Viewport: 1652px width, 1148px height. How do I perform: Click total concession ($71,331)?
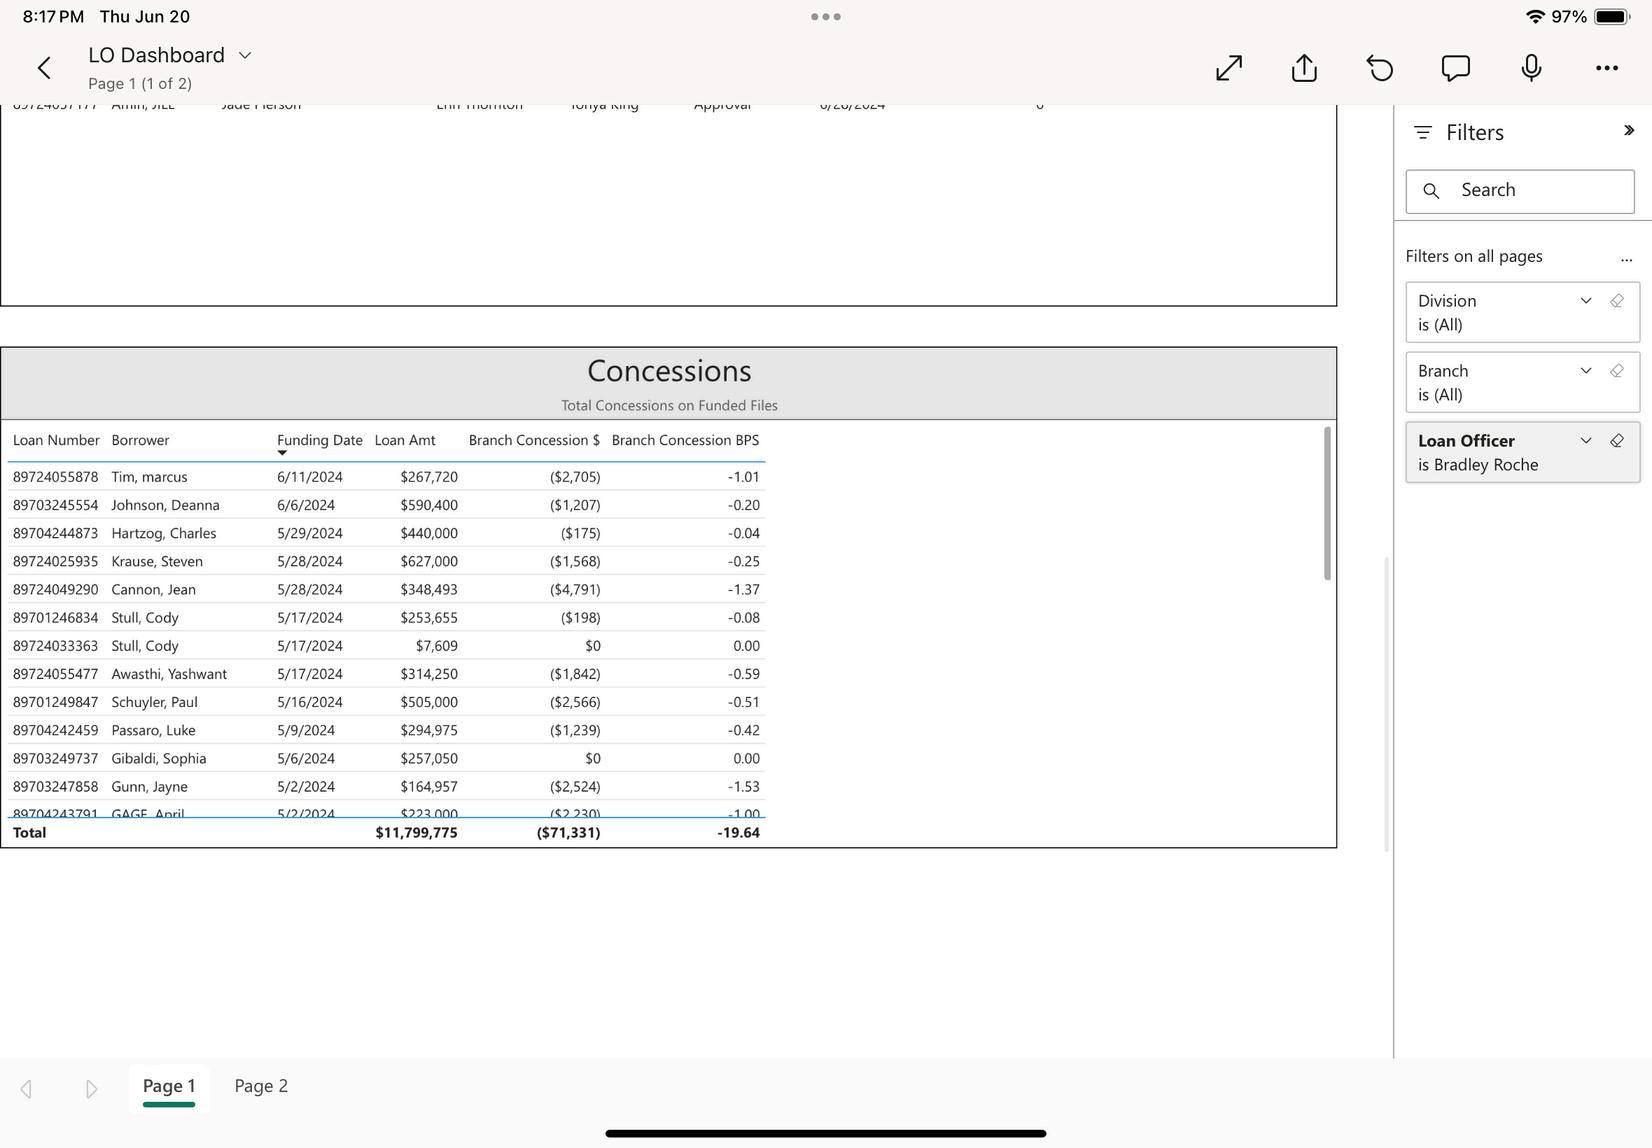point(568,832)
